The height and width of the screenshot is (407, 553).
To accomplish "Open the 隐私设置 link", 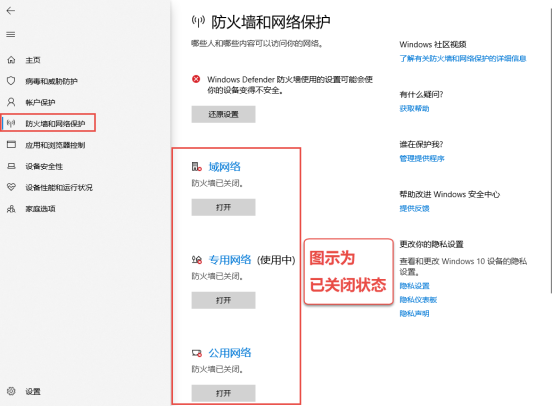I will (x=414, y=286).
